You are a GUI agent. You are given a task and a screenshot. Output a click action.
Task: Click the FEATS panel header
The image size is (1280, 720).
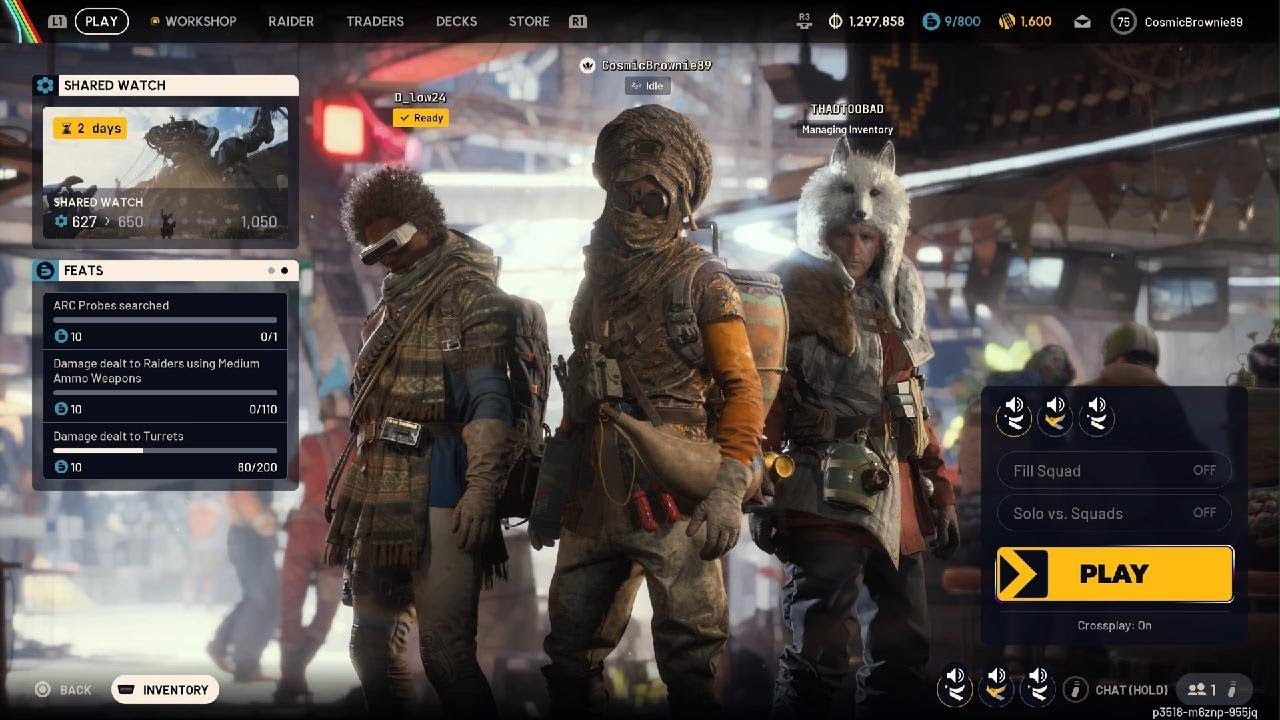coord(166,270)
